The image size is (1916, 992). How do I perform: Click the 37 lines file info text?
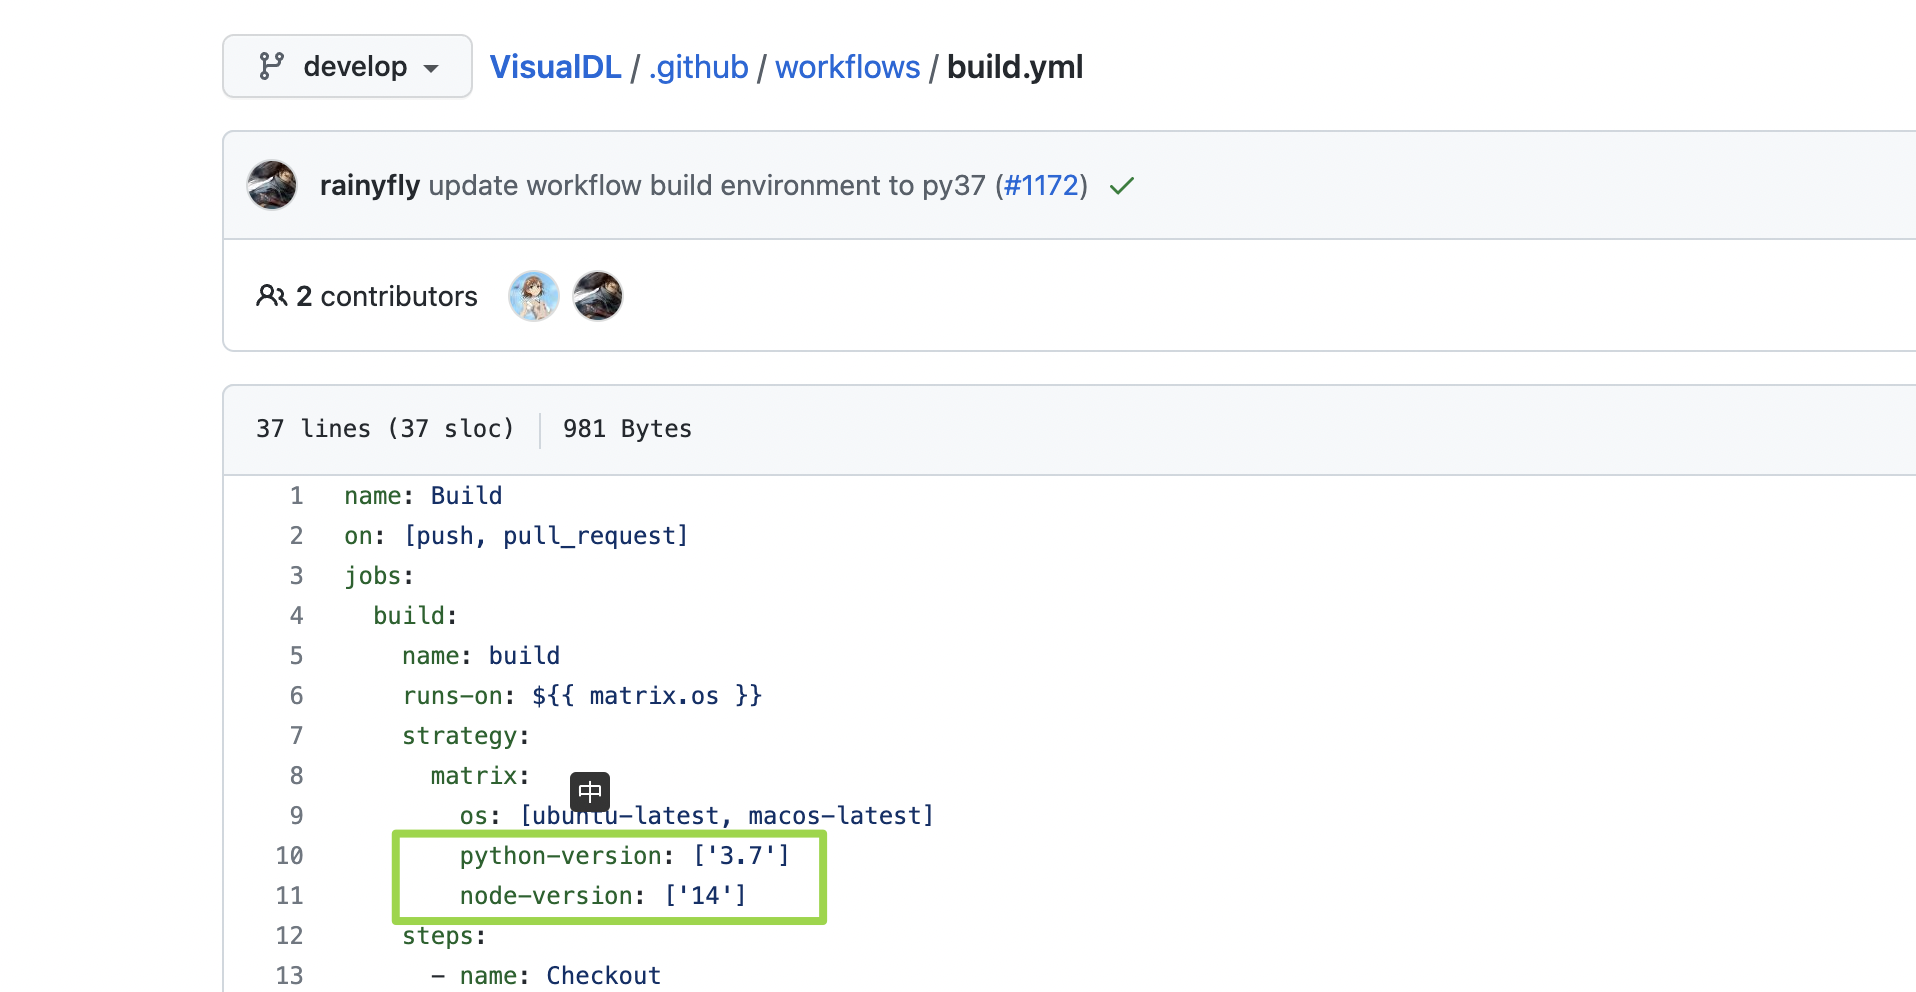click(385, 429)
